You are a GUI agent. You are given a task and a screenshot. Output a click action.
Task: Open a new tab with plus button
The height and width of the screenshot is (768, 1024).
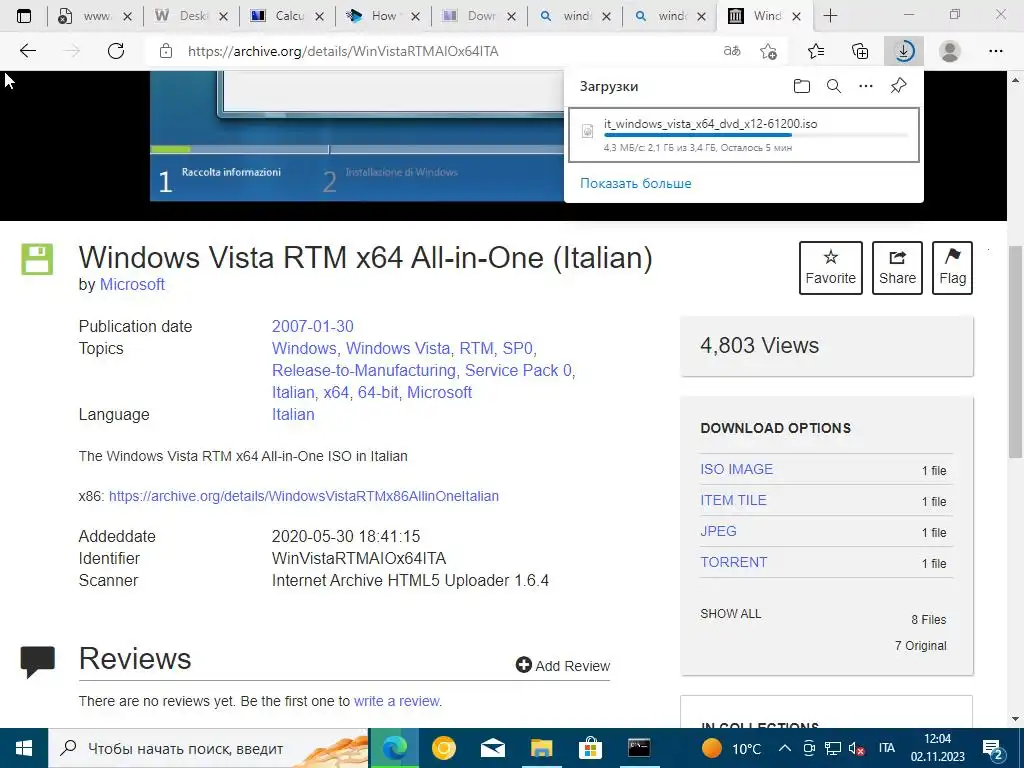click(x=830, y=16)
